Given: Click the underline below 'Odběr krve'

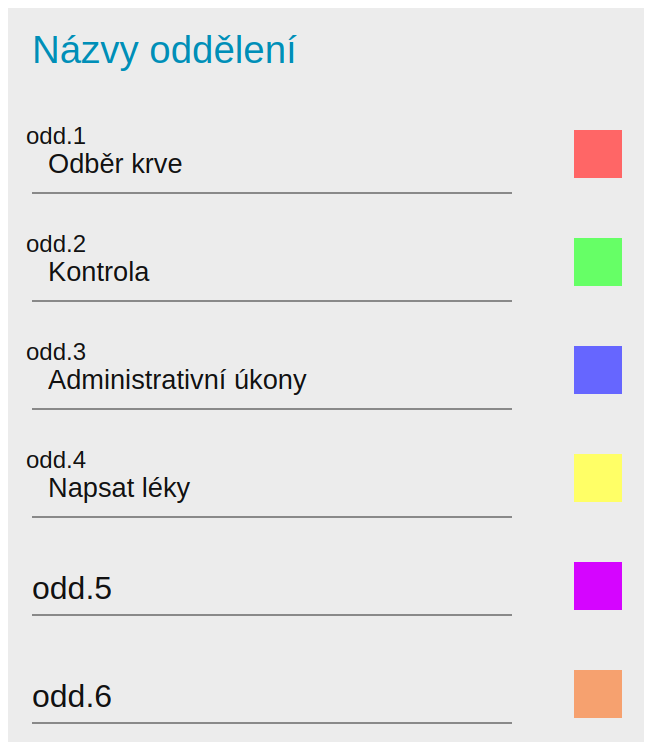Looking at the screenshot, I should pos(272,192).
